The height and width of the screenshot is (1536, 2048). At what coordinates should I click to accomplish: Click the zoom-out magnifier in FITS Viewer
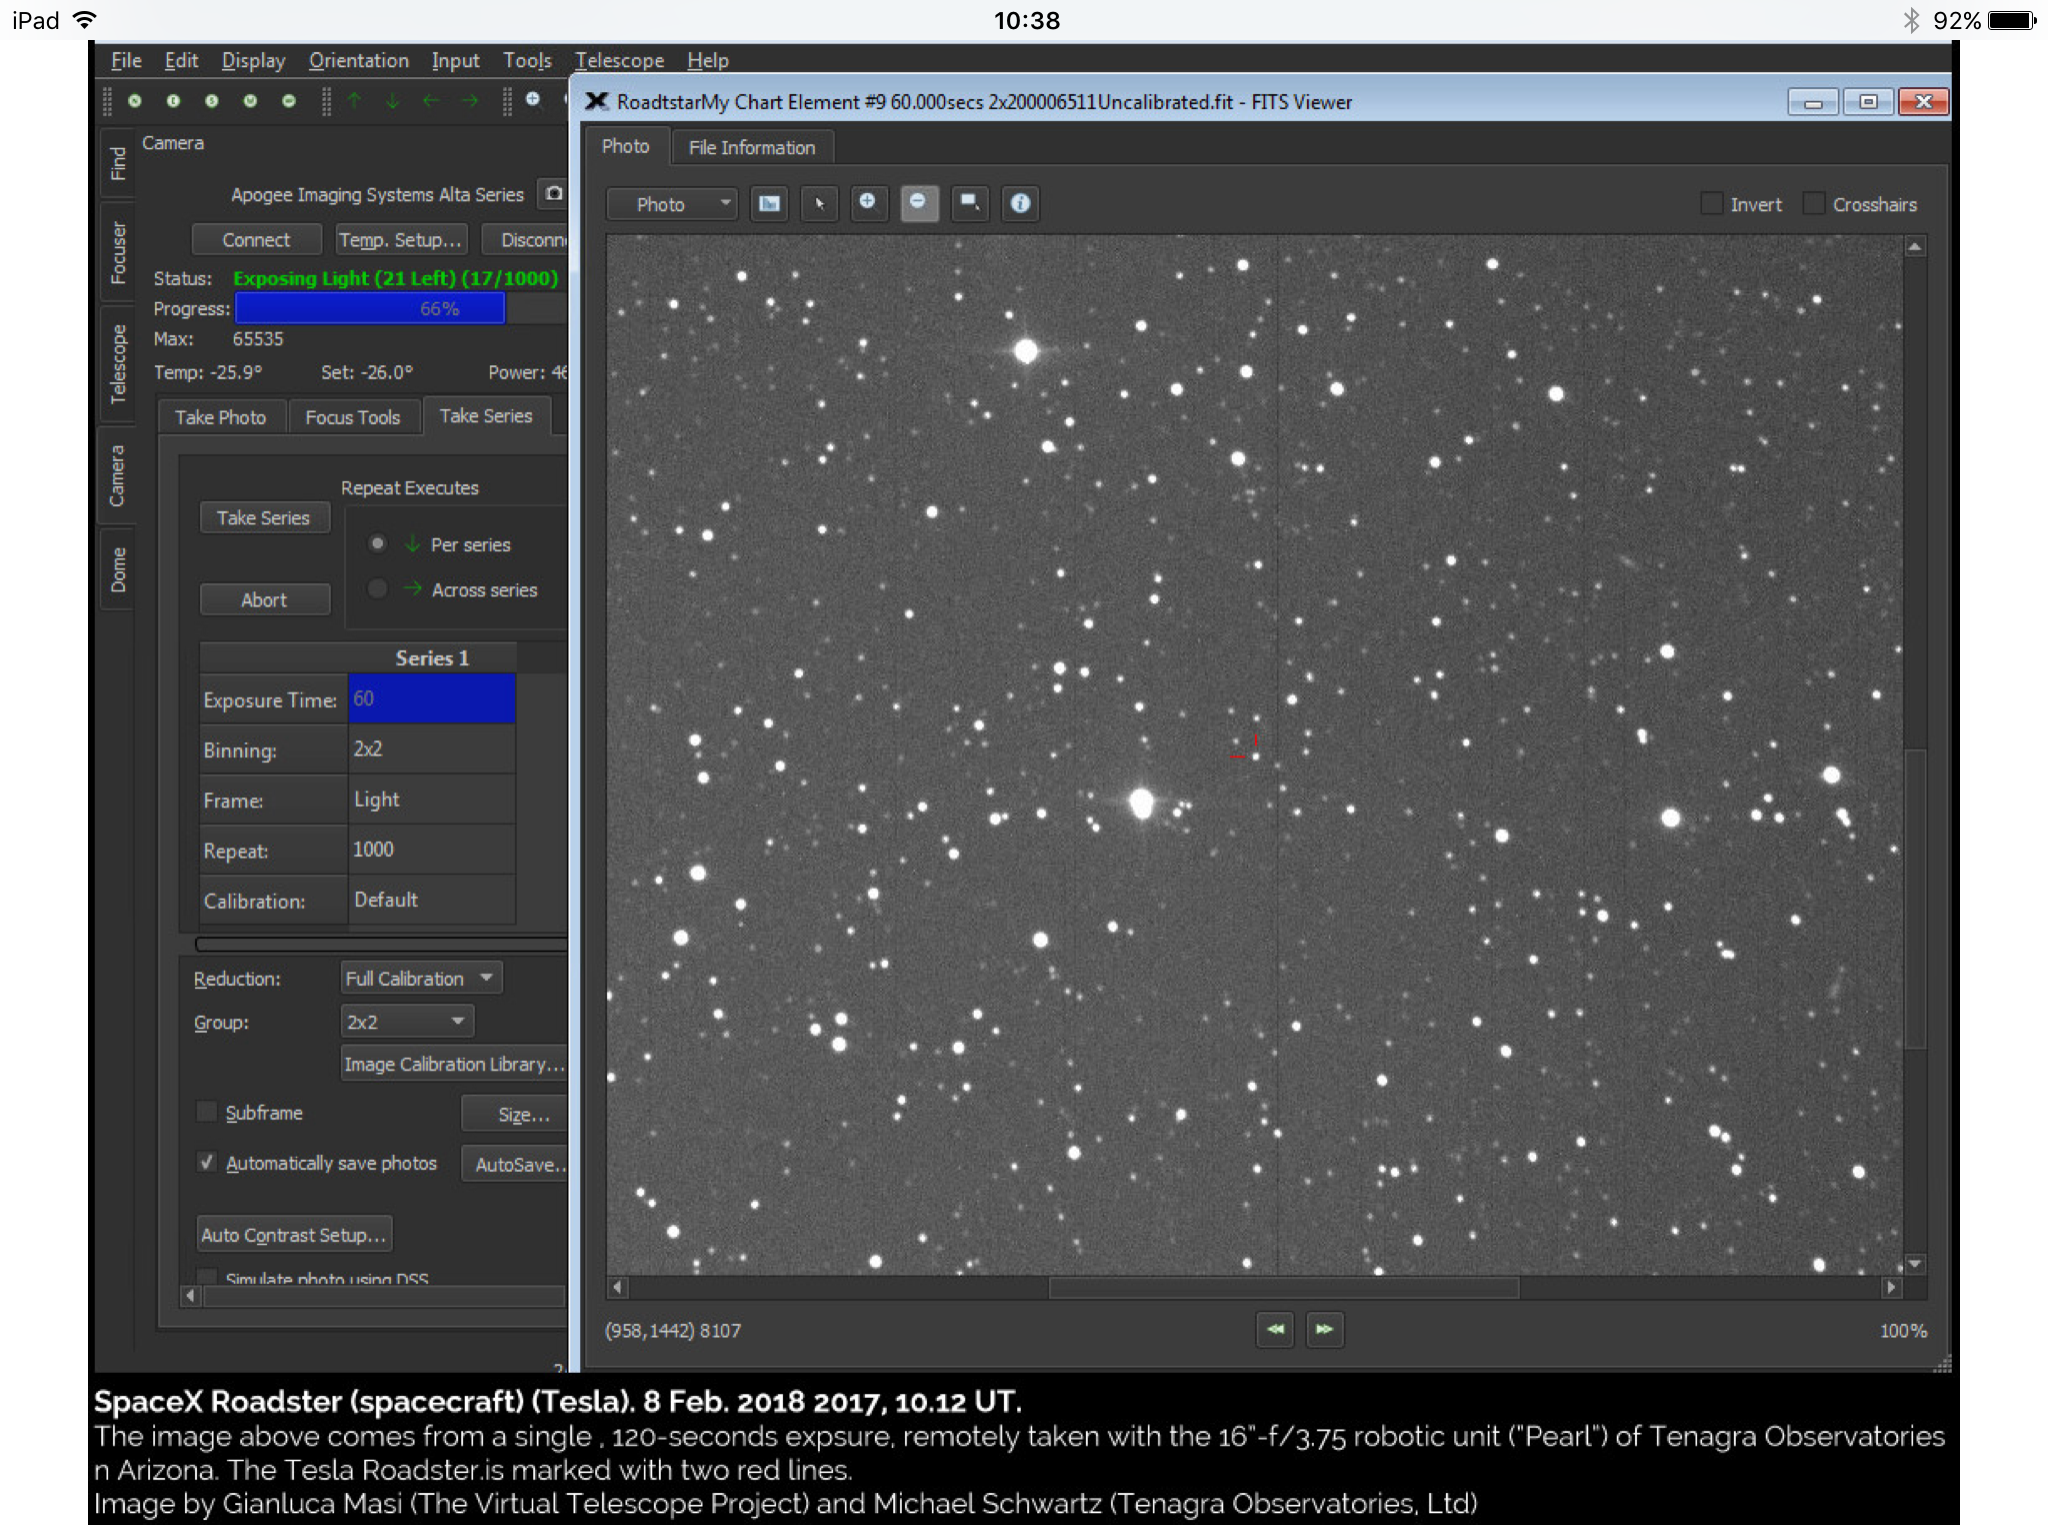tap(918, 204)
